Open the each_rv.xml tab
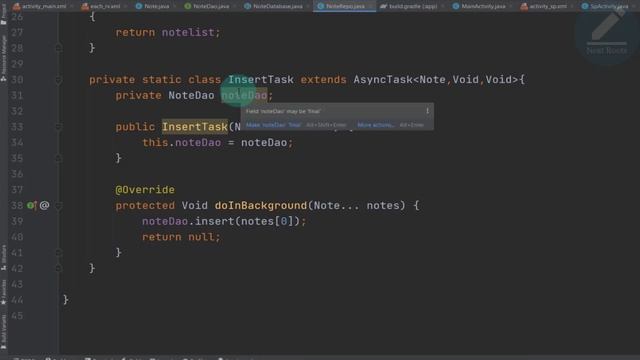Screen dimensions: 640x360 (102, 6)
